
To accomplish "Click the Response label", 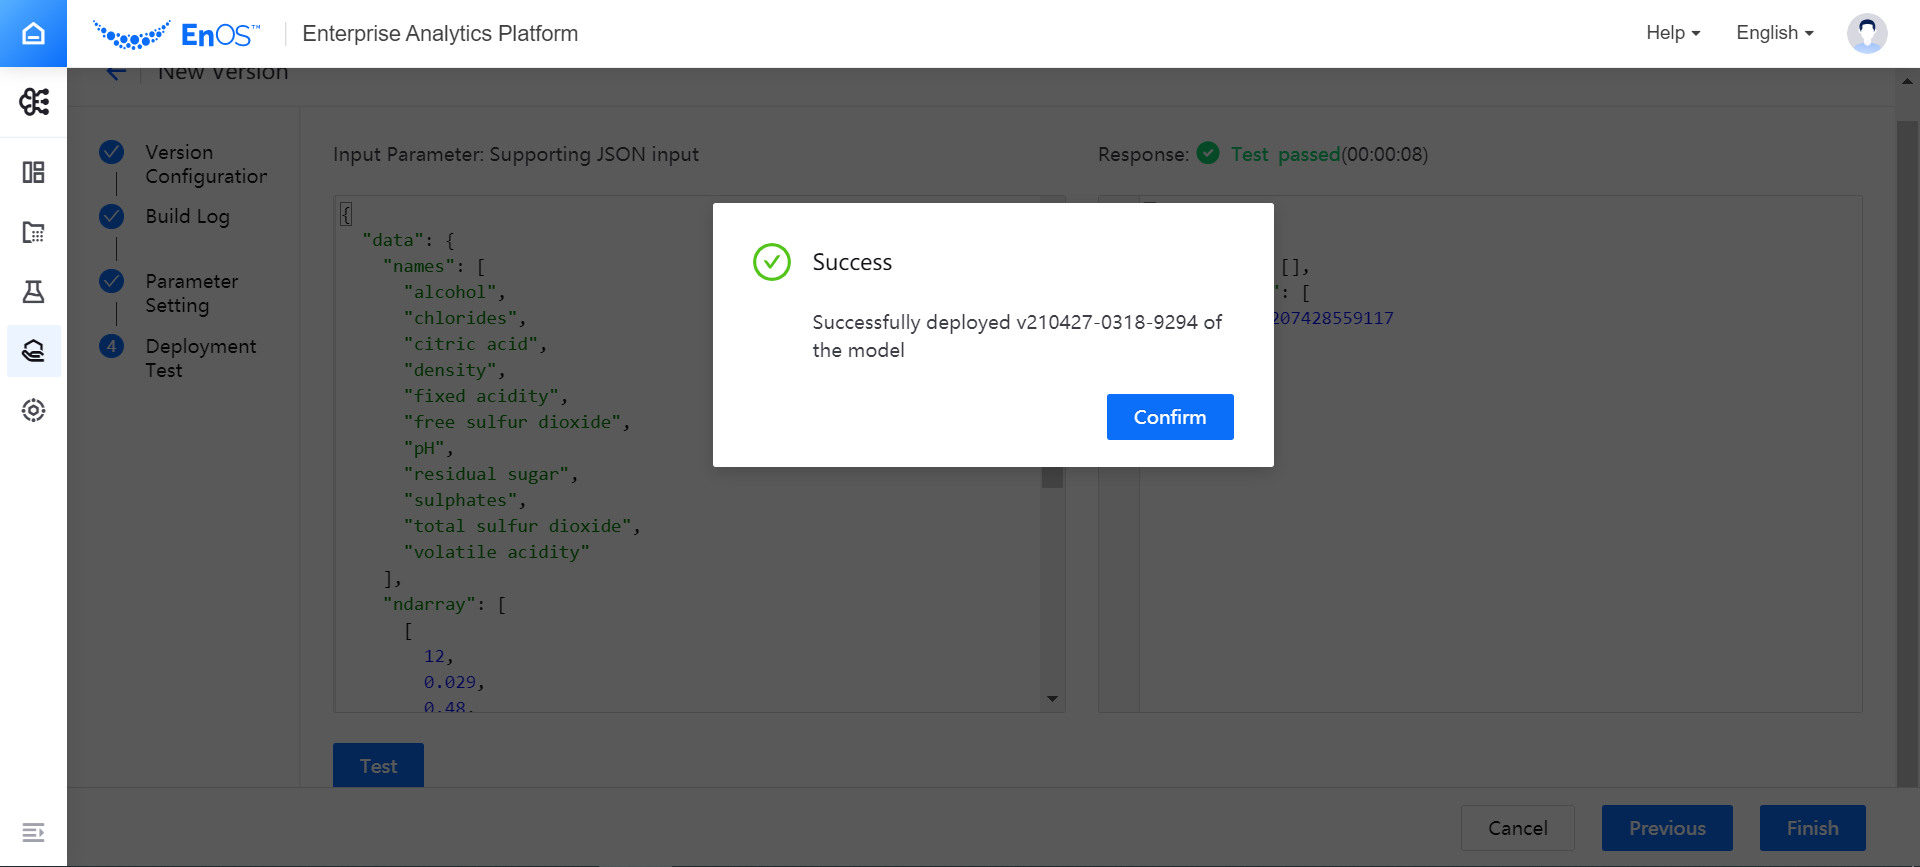I will (1143, 154).
